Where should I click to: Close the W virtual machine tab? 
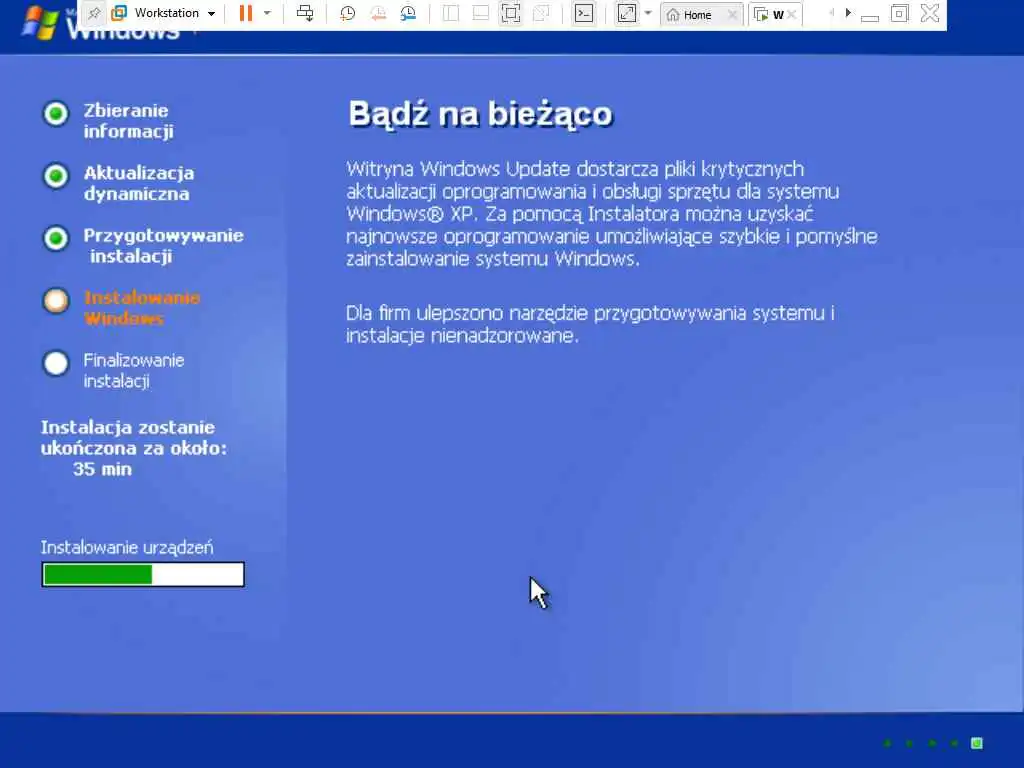click(x=792, y=14)
